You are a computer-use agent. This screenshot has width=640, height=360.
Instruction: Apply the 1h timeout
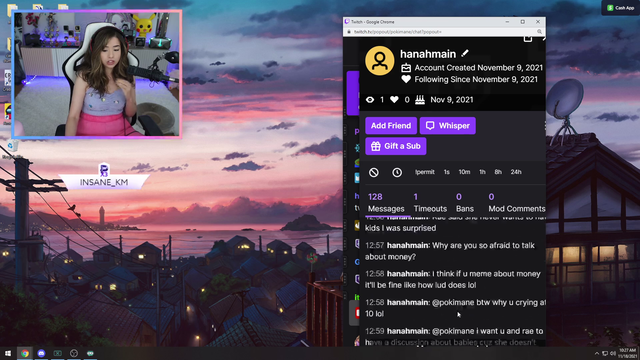pos(482,172)
